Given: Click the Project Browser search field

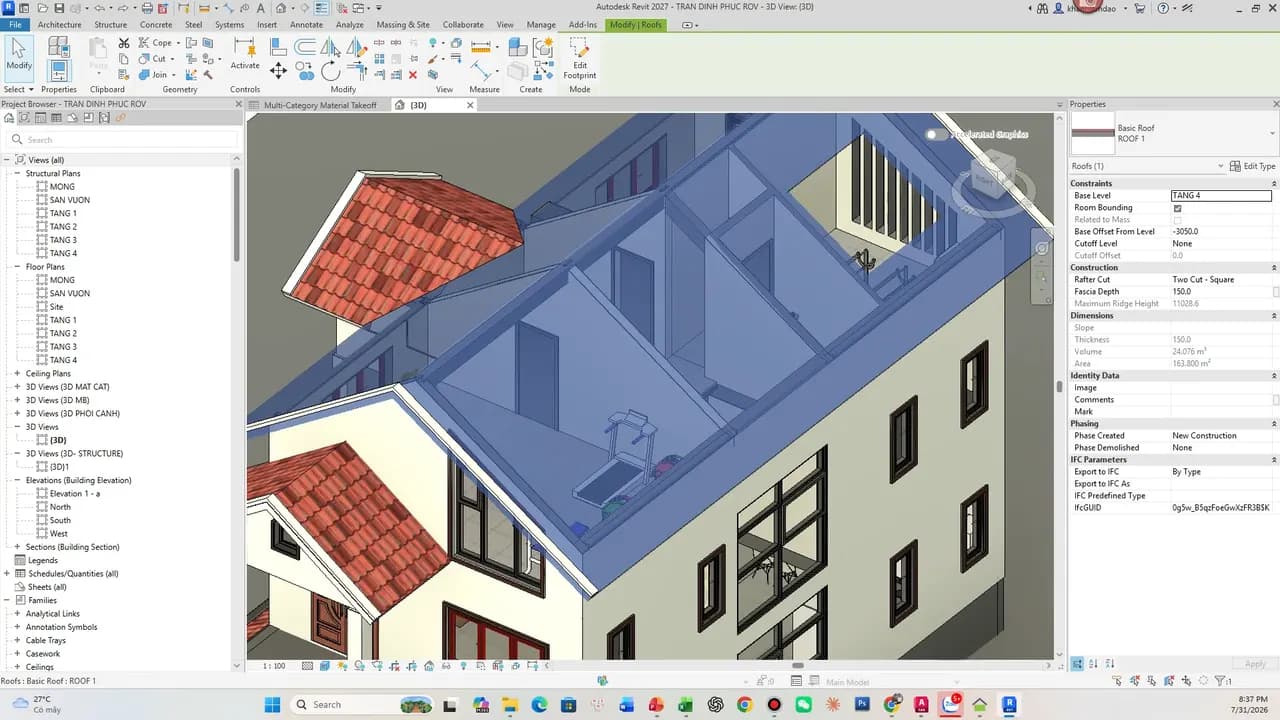Looking at the screenshot, I should pyautogui.click(x=122, y=140).
